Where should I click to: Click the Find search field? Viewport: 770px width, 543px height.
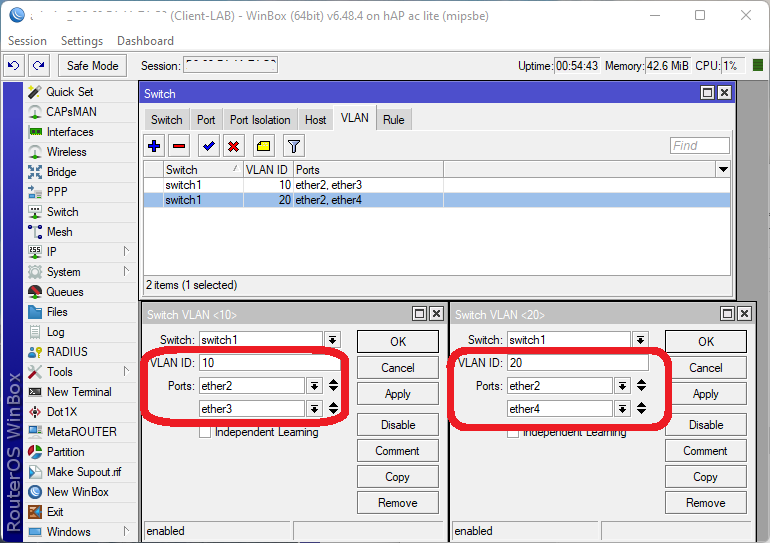(699, 146)
